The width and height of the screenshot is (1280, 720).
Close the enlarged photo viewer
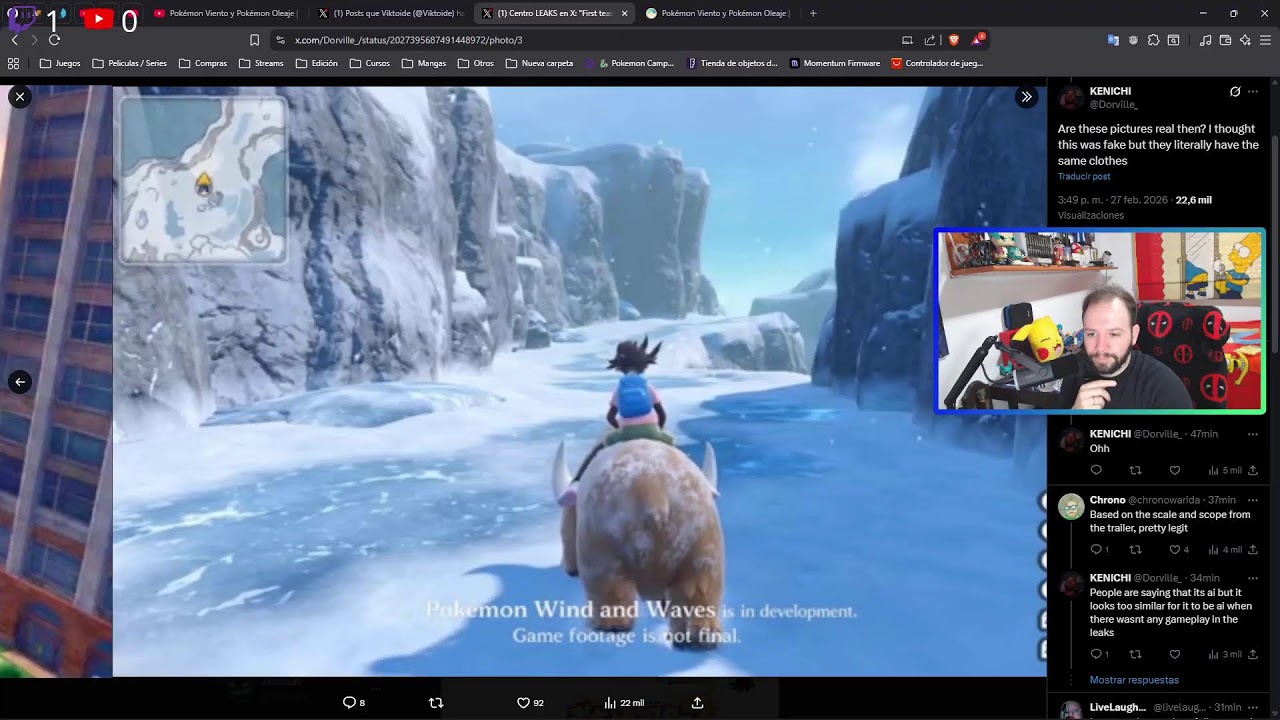pyautogui.click(x=20, y=96)
